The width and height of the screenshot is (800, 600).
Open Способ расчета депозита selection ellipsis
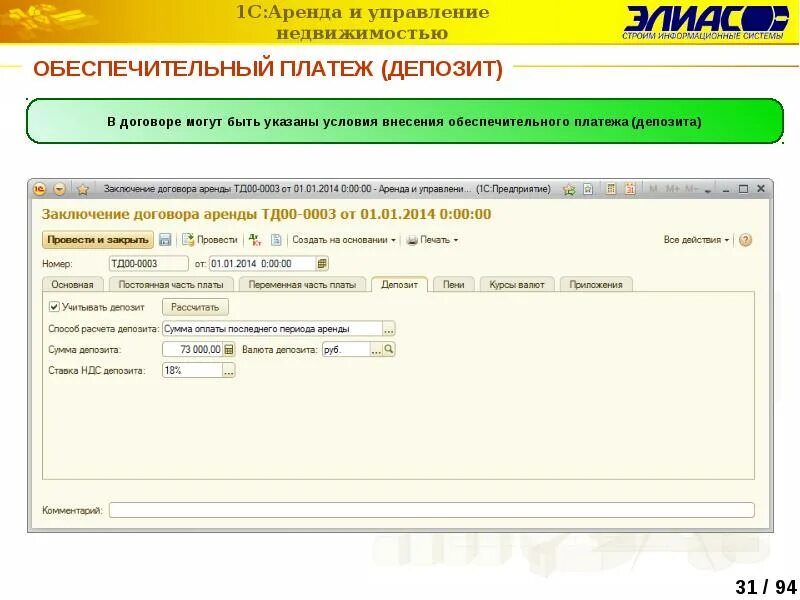tap(389, 330)
